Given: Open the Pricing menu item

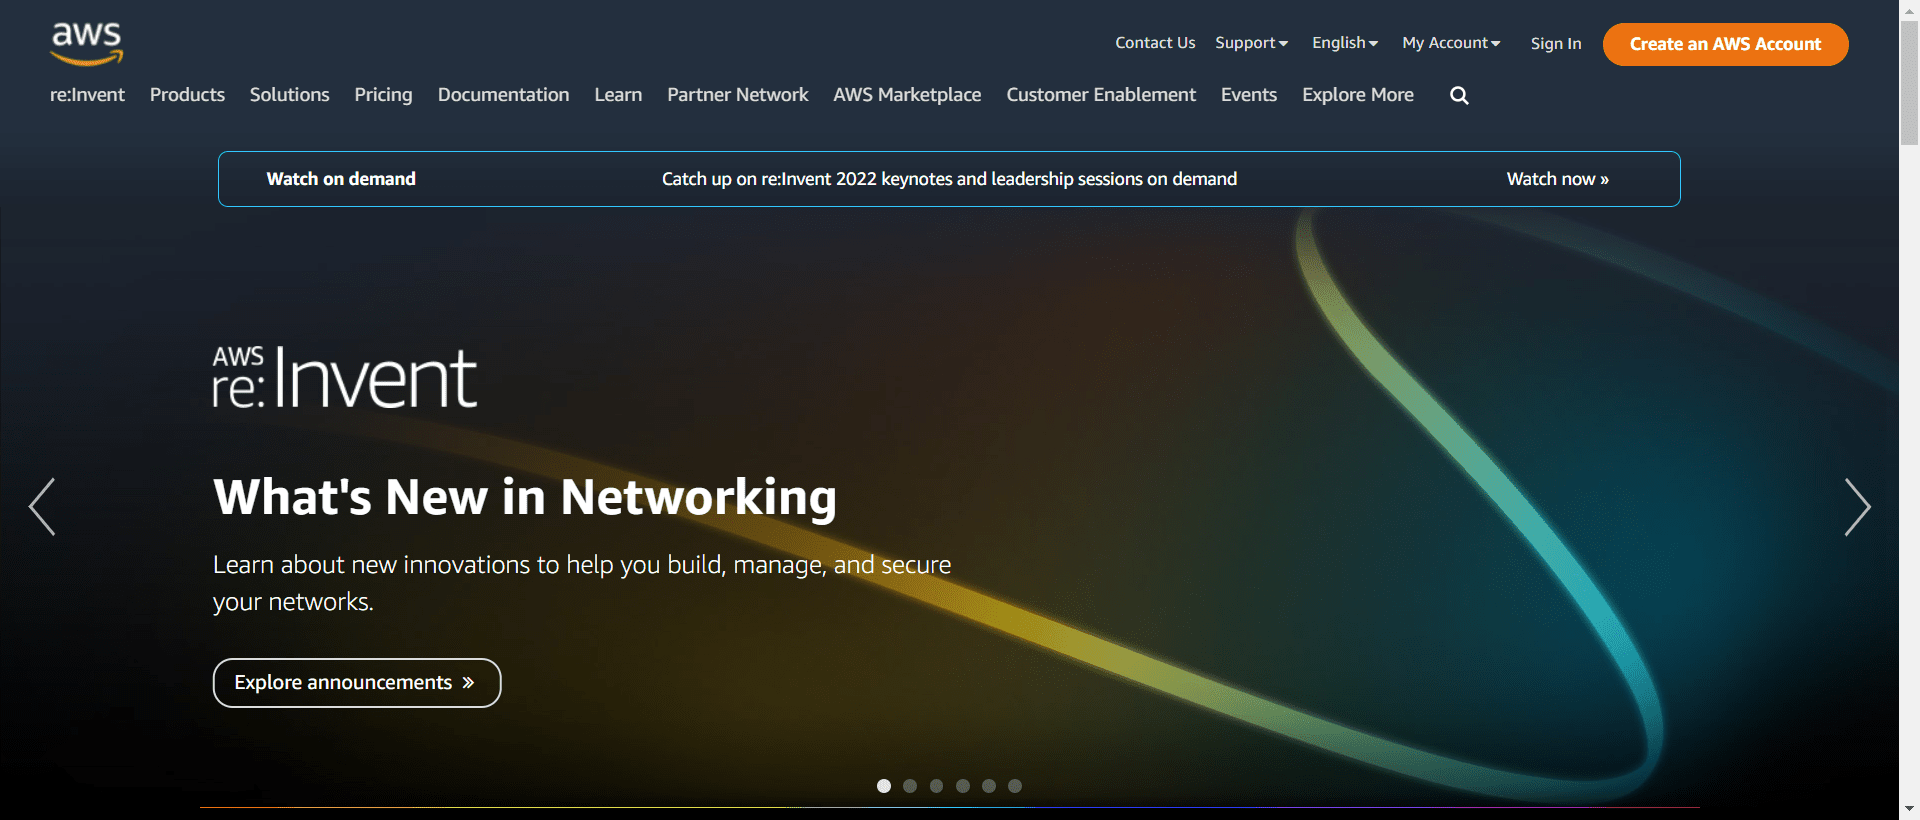Looking at the screenshot, I should [x=383, y=95].
